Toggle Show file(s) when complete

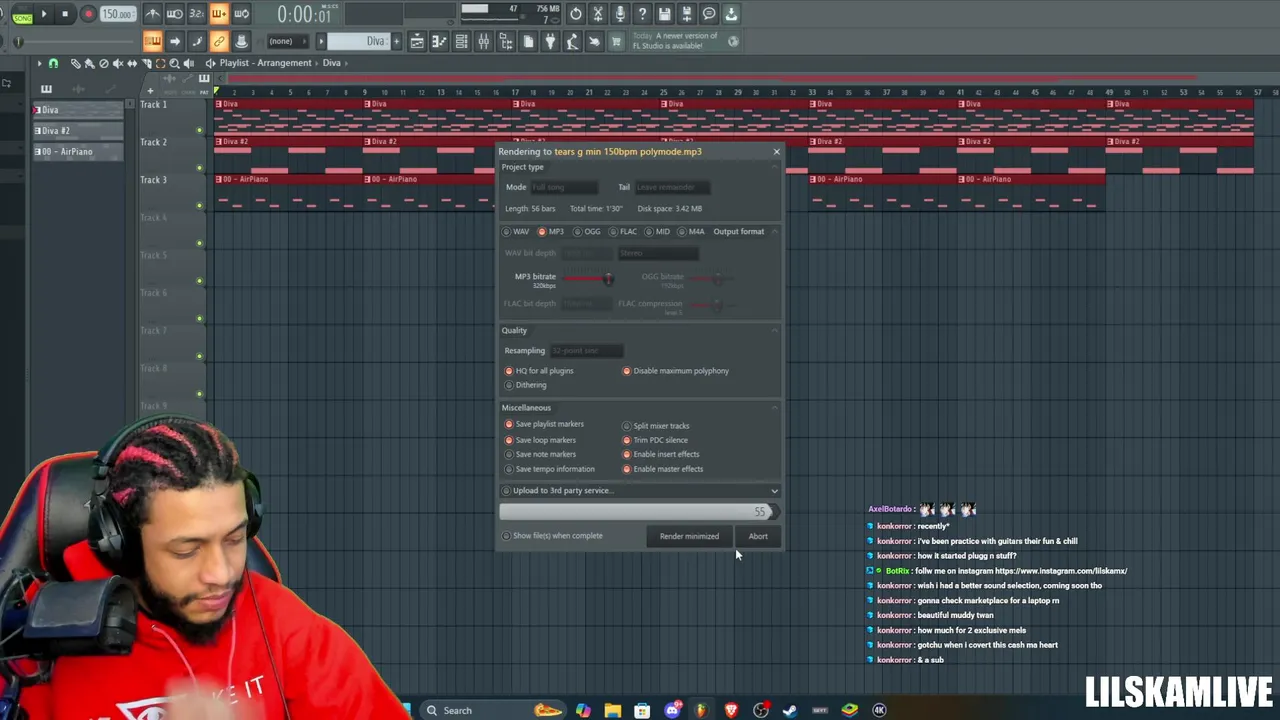553,536
